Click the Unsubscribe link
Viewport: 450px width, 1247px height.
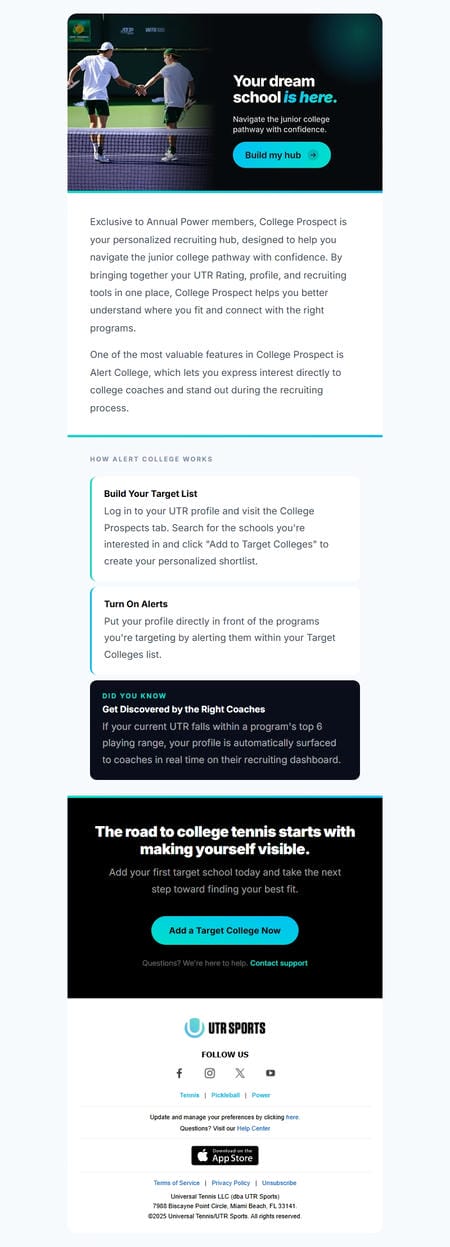click(279, 1183)
